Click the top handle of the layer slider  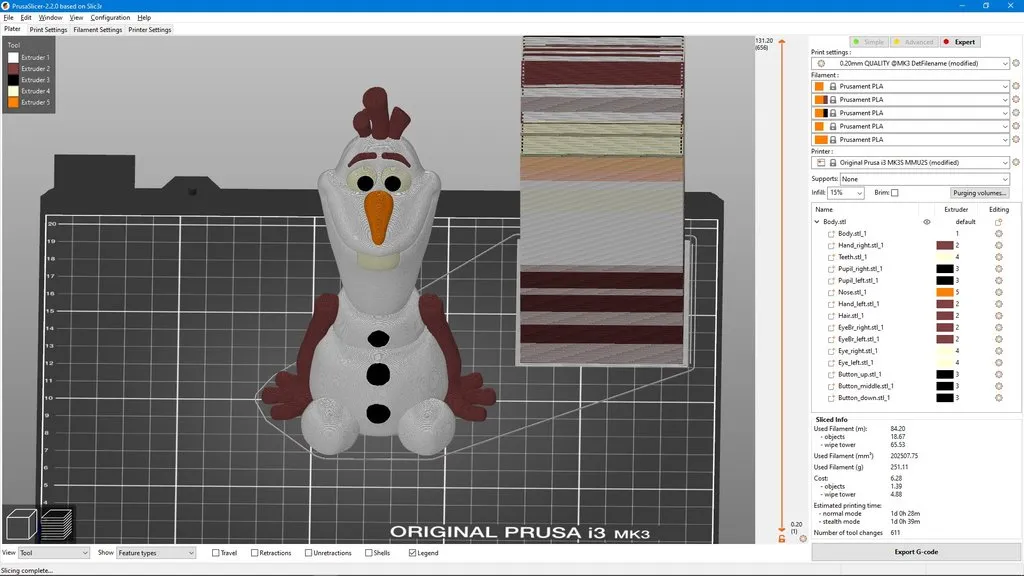pos(782,42)
